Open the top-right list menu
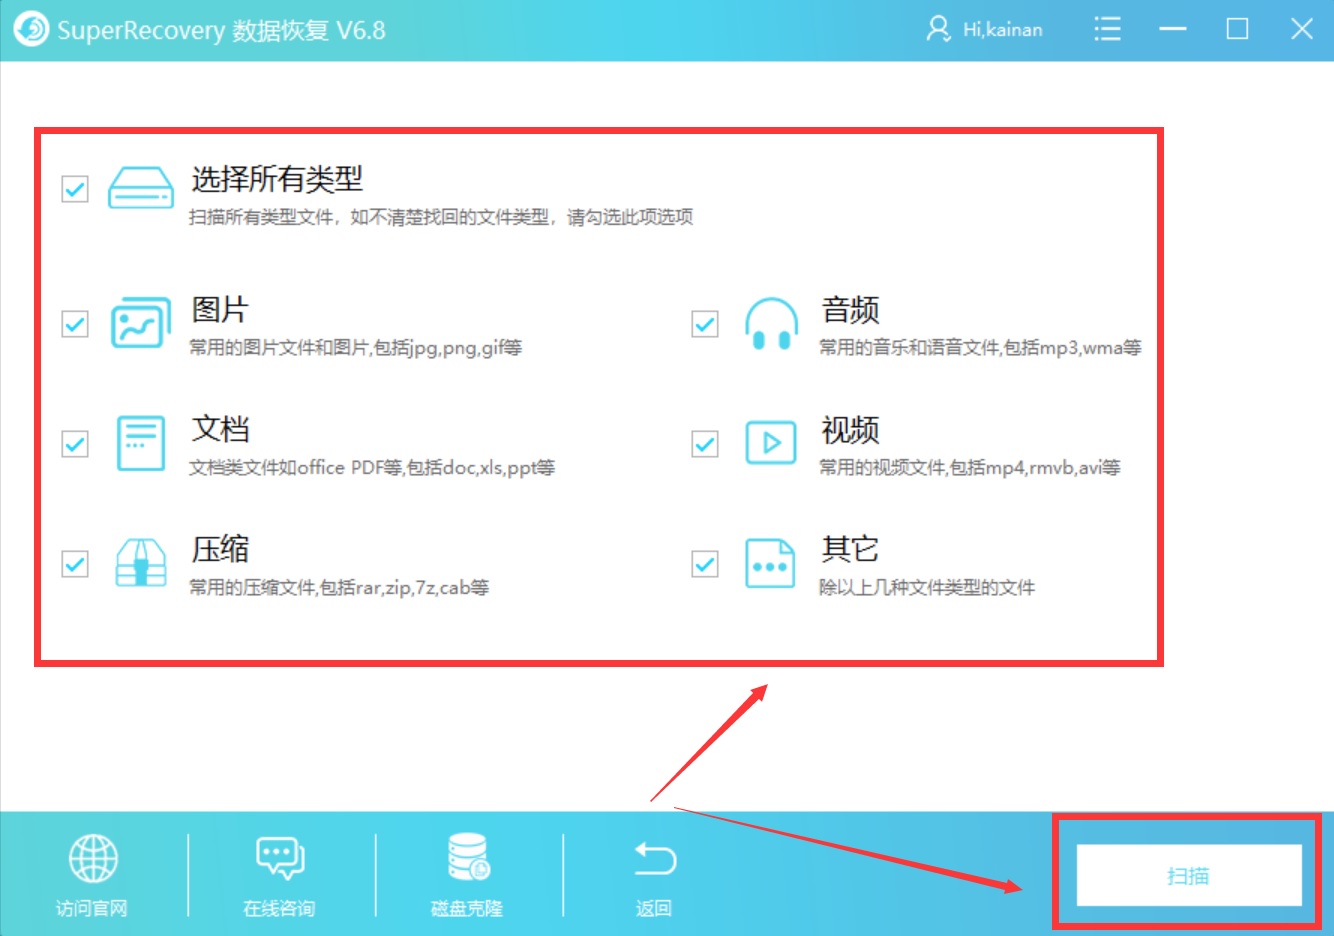Image resolution: width=1334 pixels, height=936 pixels. [x=1107, y=30]
